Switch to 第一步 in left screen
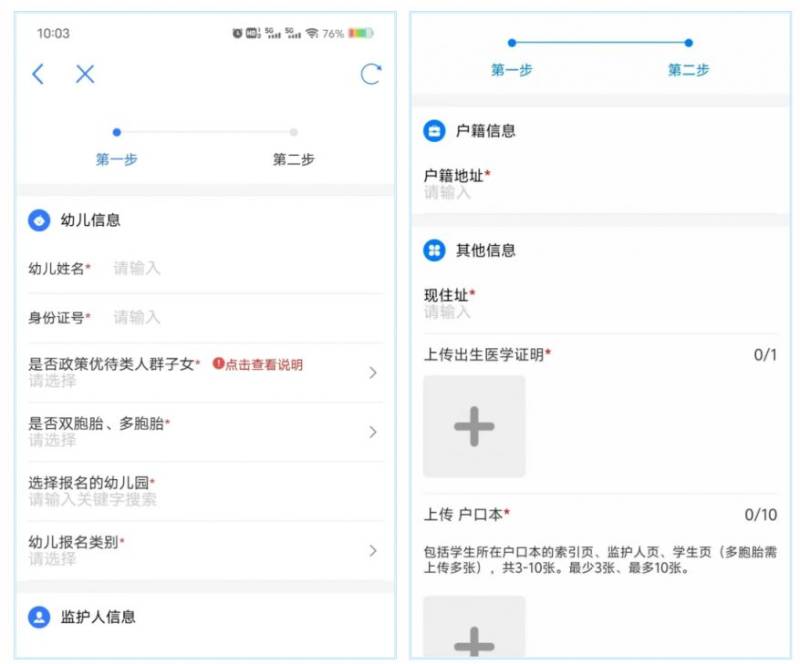Viewport: 800px width, 664px height. 117,159
